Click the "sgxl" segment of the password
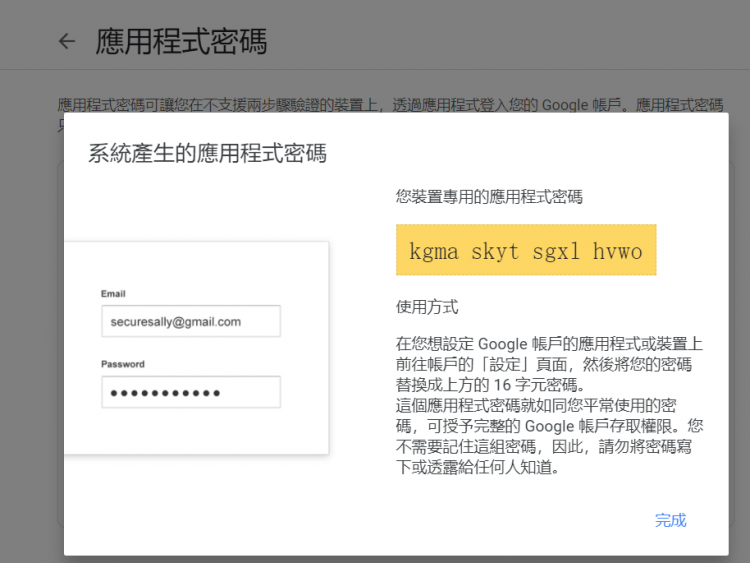The height and width of the screenshot is (563, 750). pyautogui.click(x=554, y=251)
